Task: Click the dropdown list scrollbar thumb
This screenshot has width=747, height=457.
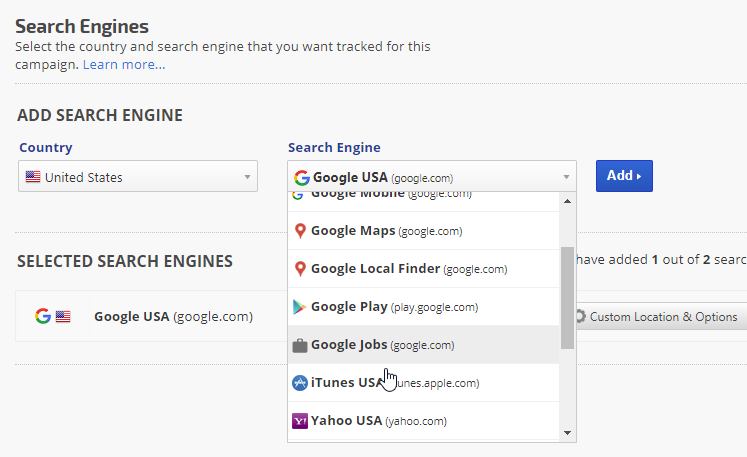Action: (x=567, y=298)
